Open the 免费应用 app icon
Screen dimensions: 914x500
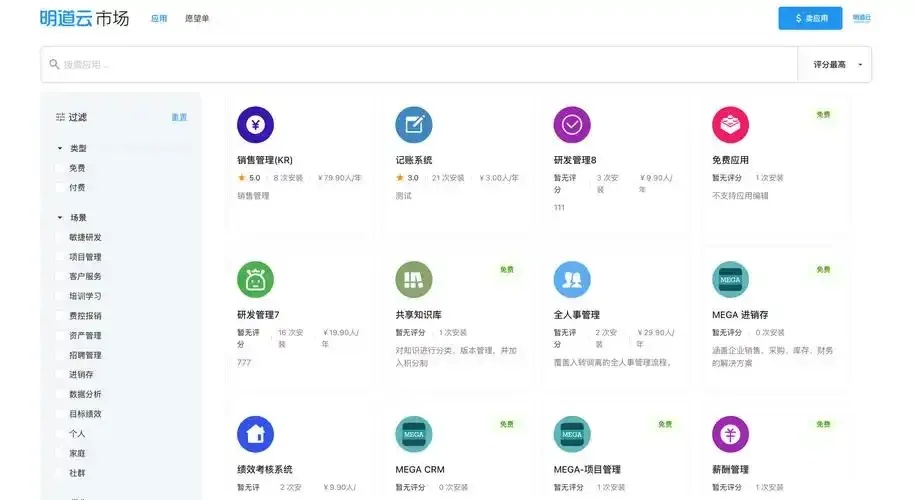click(730, 125)
